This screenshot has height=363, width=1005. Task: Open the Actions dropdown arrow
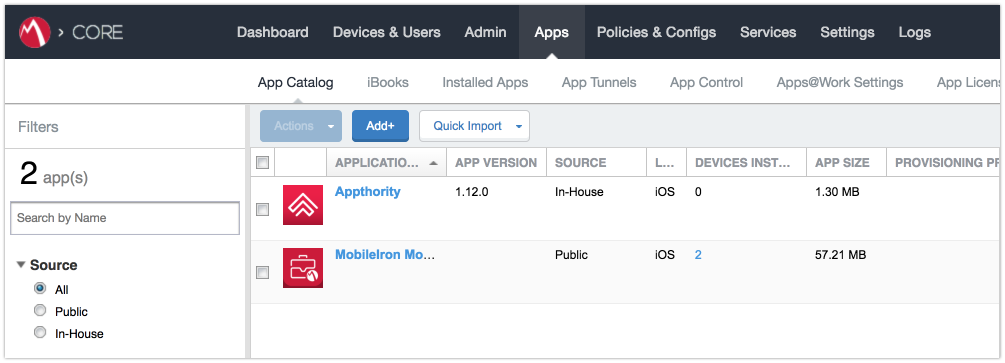tap(331, 126)
